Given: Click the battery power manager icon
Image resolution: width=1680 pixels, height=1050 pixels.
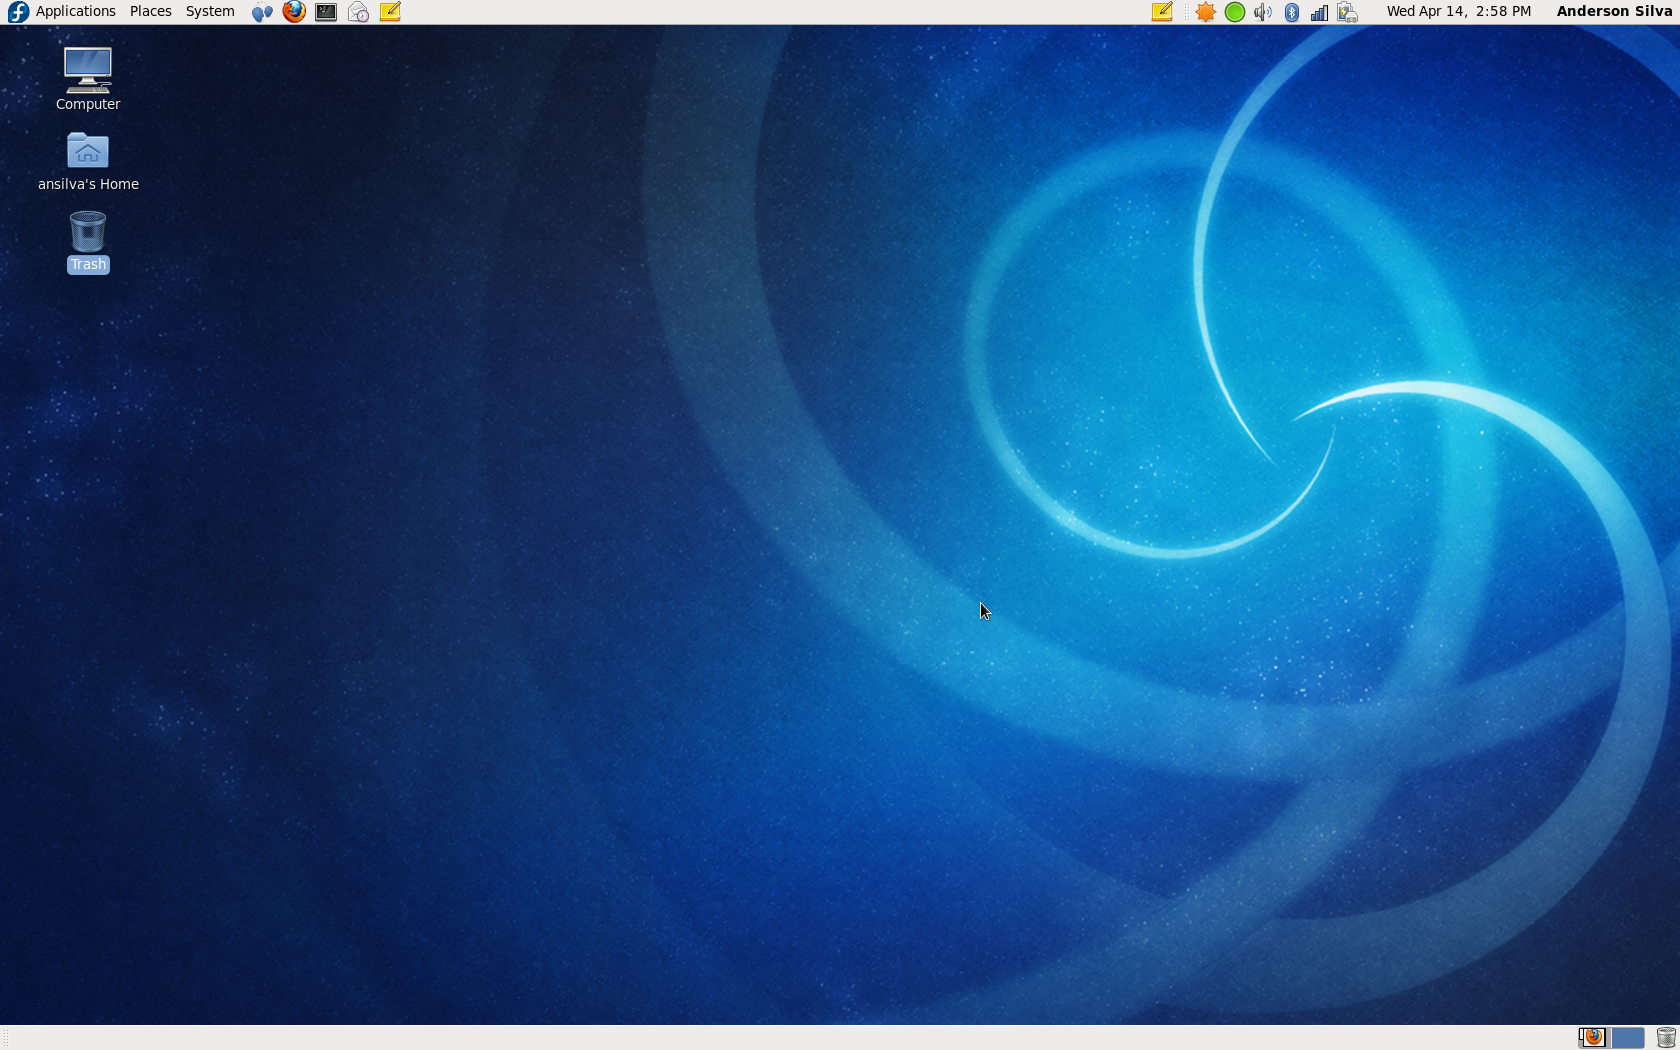Looking at the screenshot, I should coord(1347,12).
